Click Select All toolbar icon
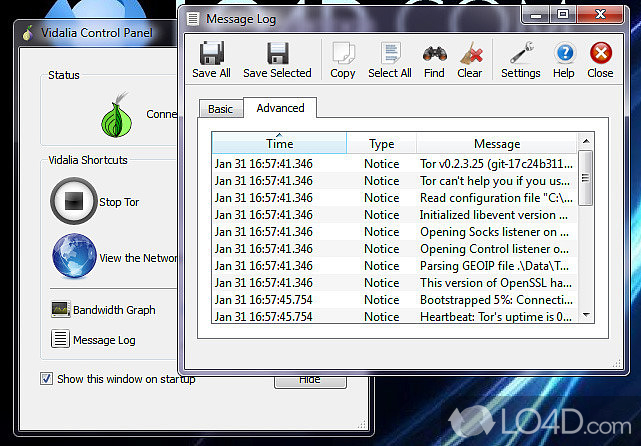The height and width of the screenshot is (446, 641). 390,53
